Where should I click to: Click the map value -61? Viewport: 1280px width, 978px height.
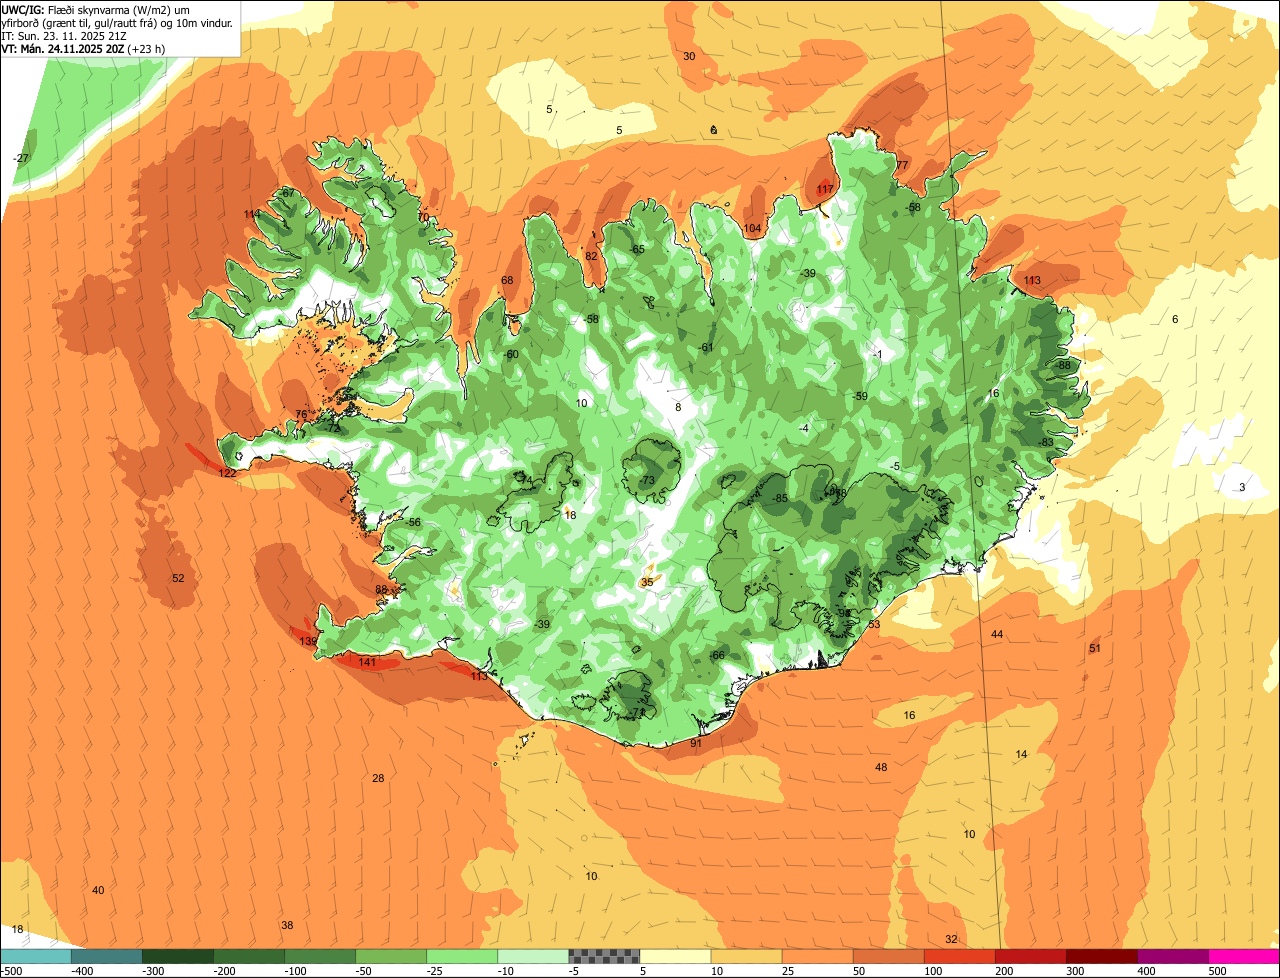(x=706, y=347)
